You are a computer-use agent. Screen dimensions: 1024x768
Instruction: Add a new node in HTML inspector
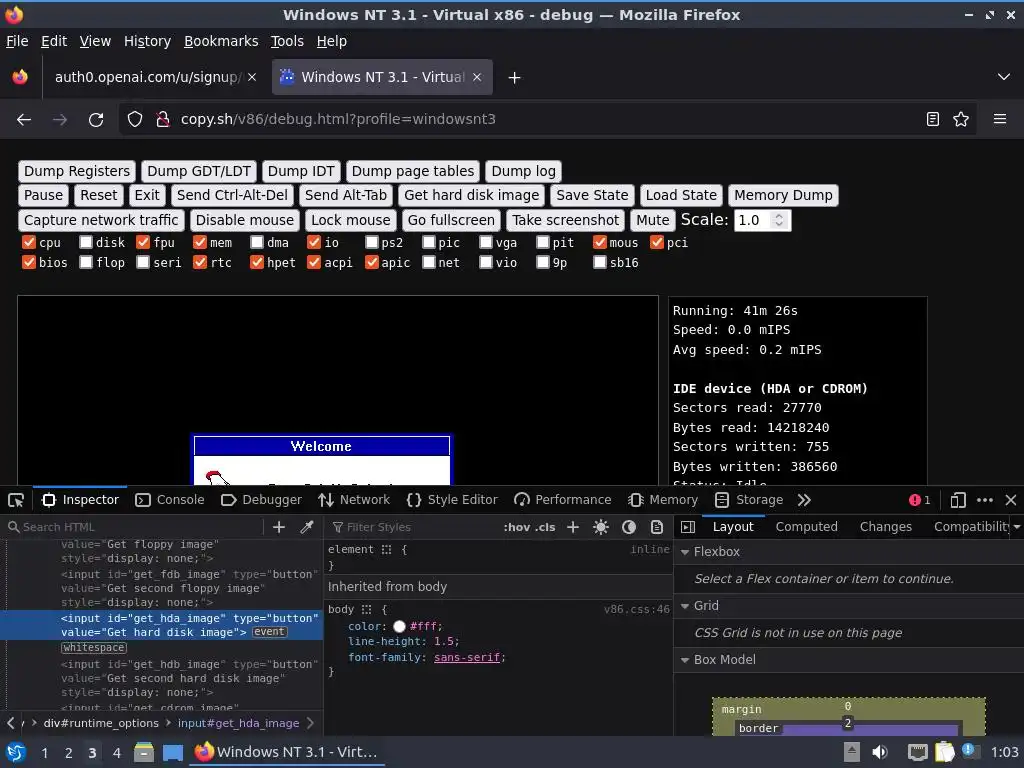(279, 527)
